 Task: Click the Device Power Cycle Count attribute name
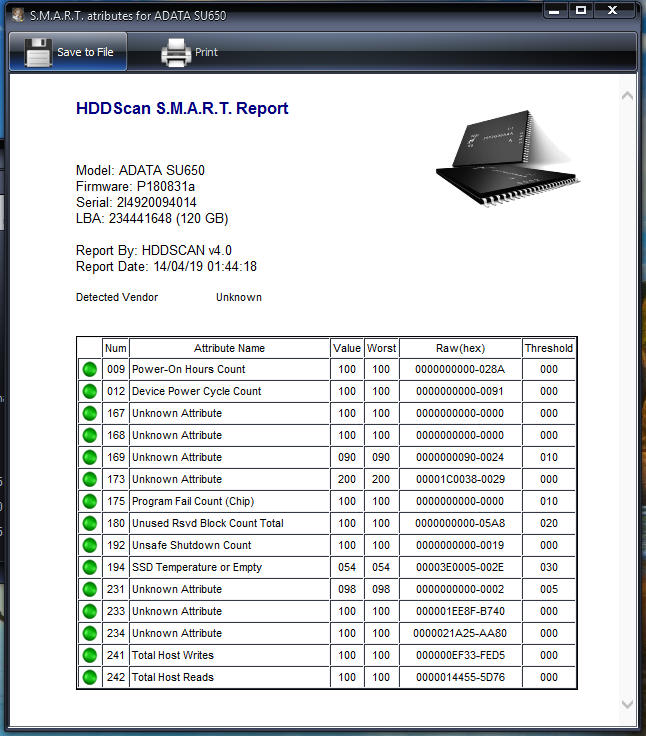coord(197,391)
